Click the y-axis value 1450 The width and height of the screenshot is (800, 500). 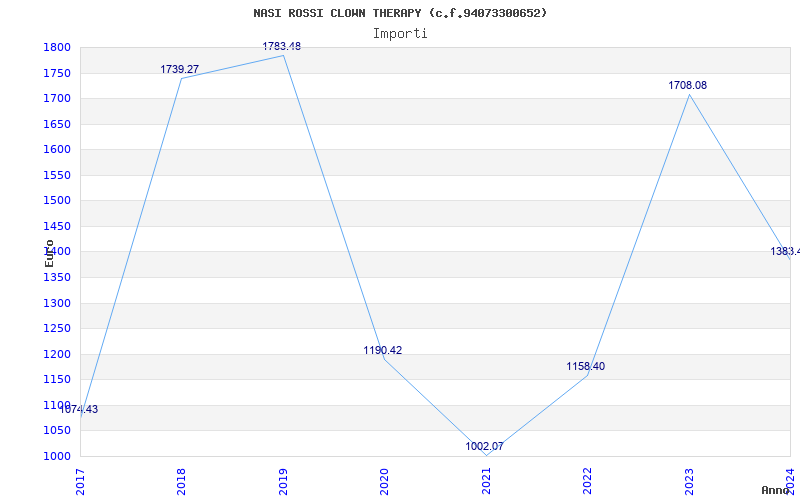[x=57, y=226]
